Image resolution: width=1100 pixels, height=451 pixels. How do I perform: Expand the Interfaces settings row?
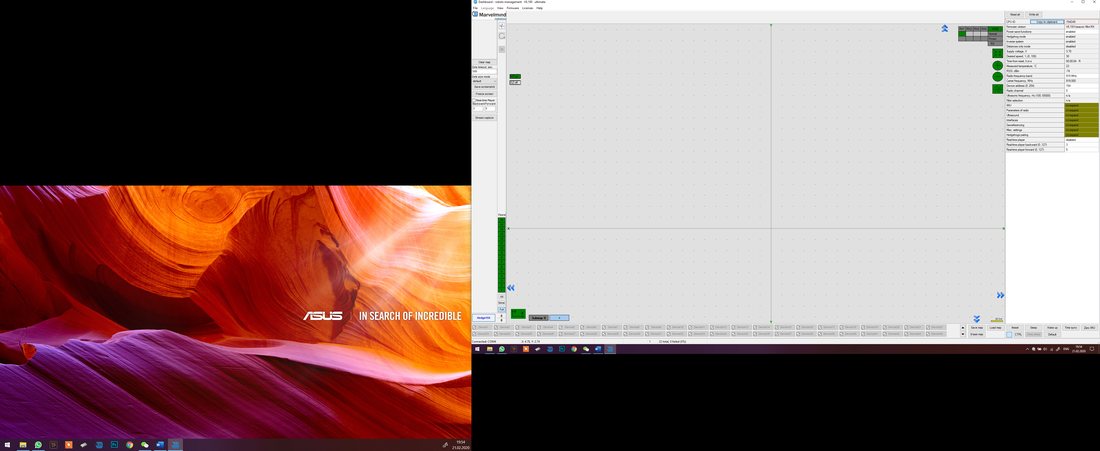(x=1052, y=120)
